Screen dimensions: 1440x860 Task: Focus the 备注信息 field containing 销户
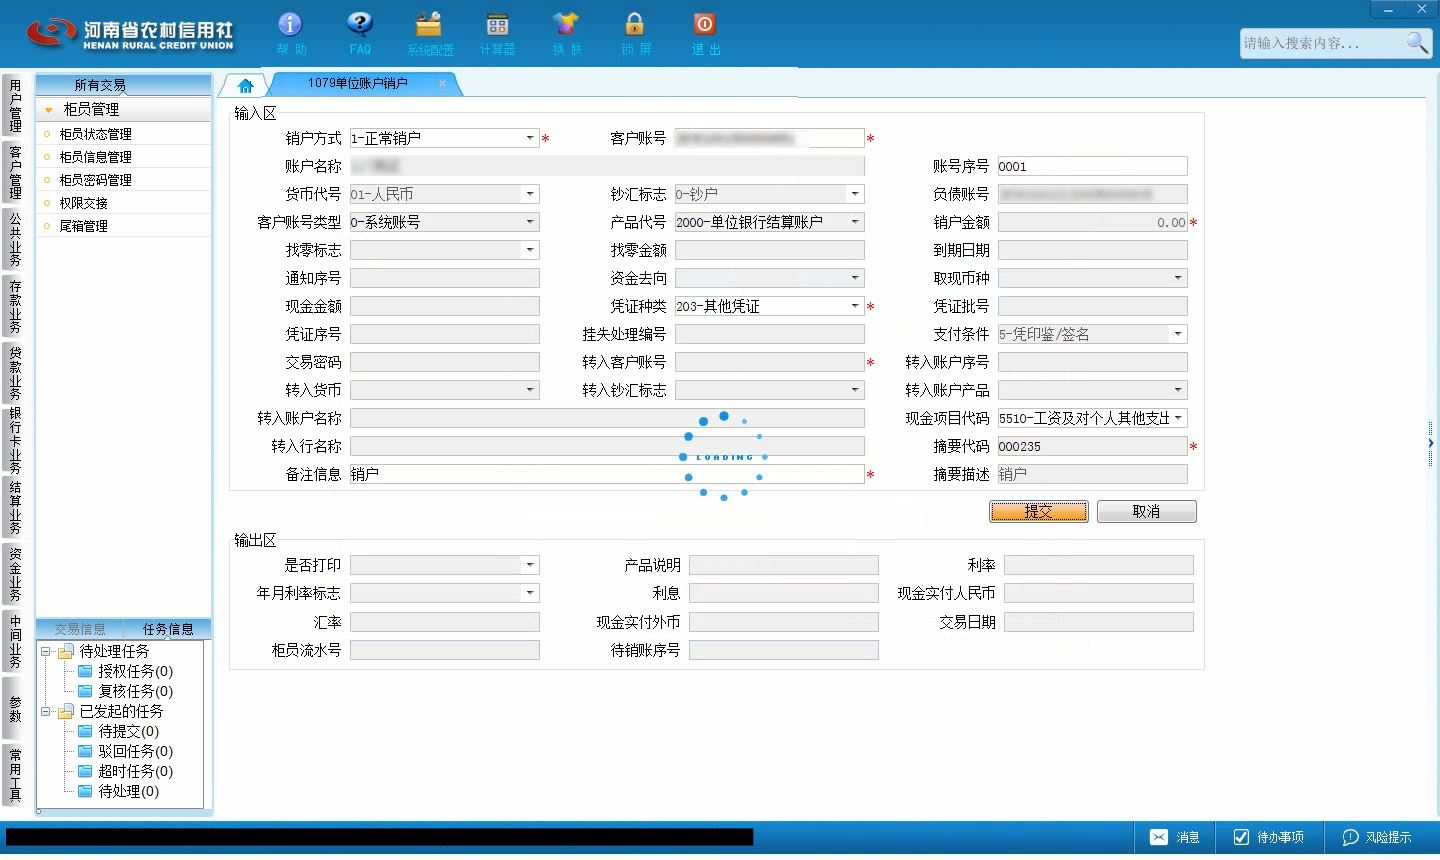tap(607, 474)
